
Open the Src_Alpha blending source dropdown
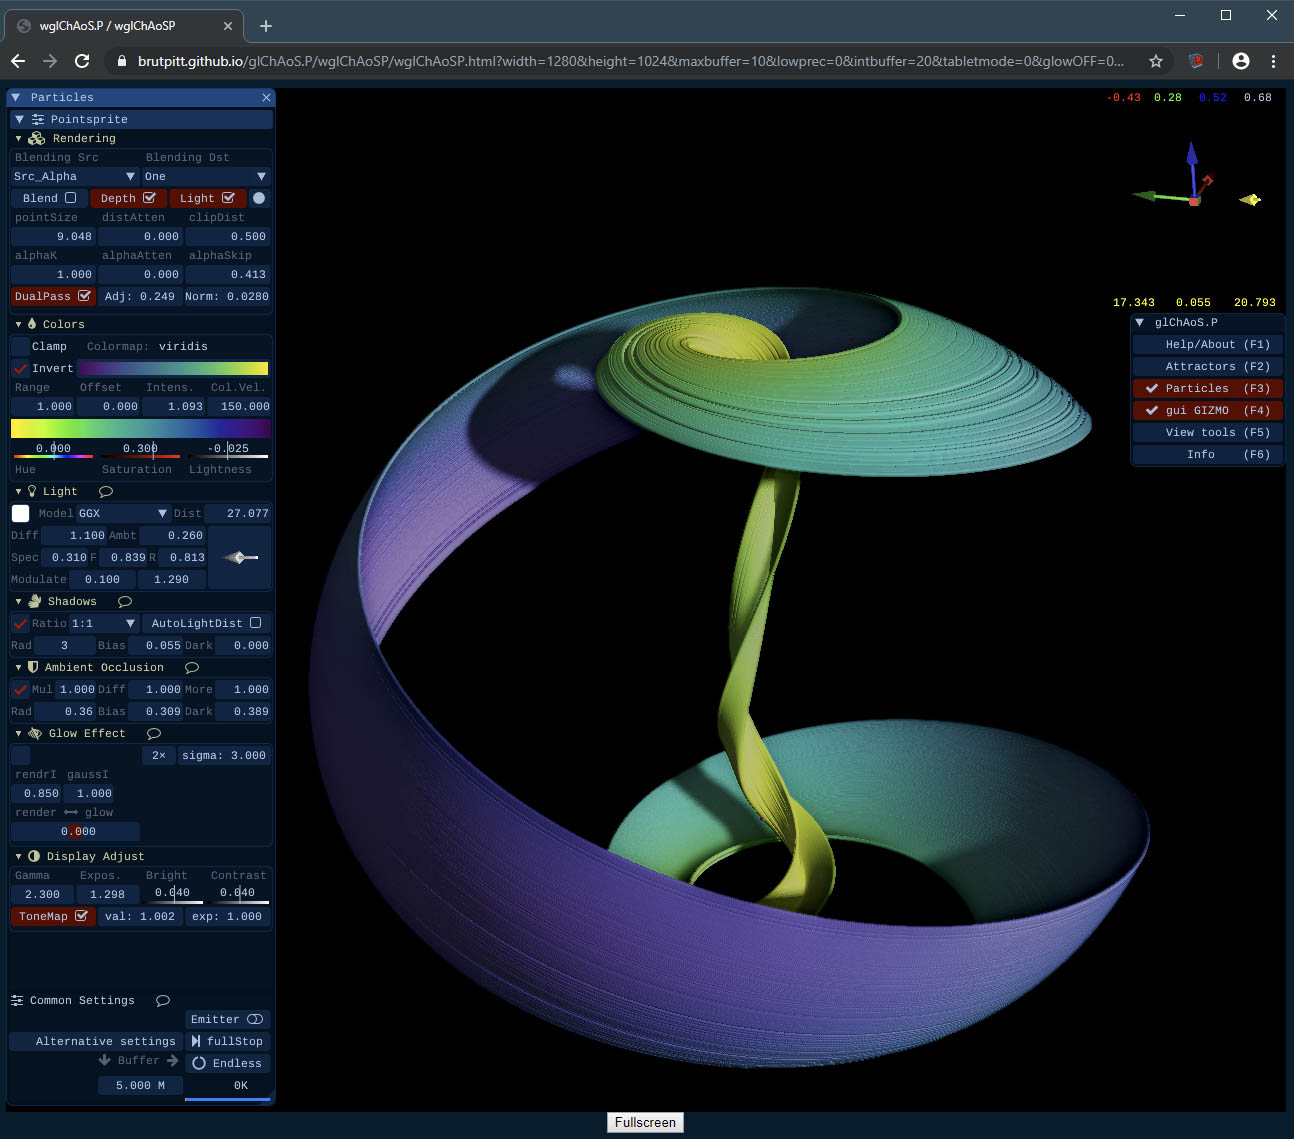75,176
